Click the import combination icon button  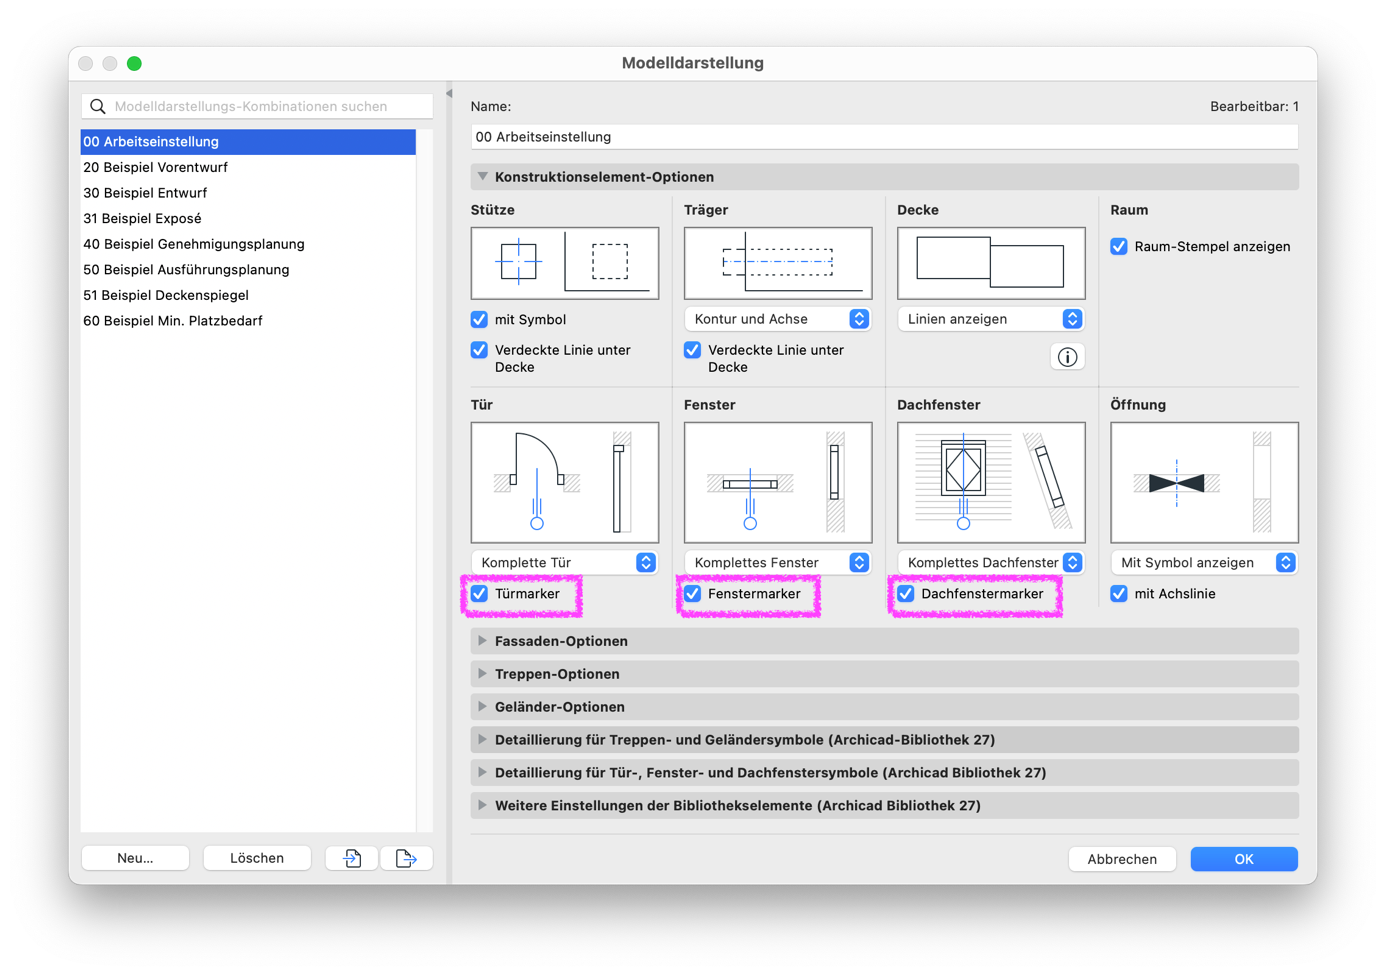tap(352, 858)
